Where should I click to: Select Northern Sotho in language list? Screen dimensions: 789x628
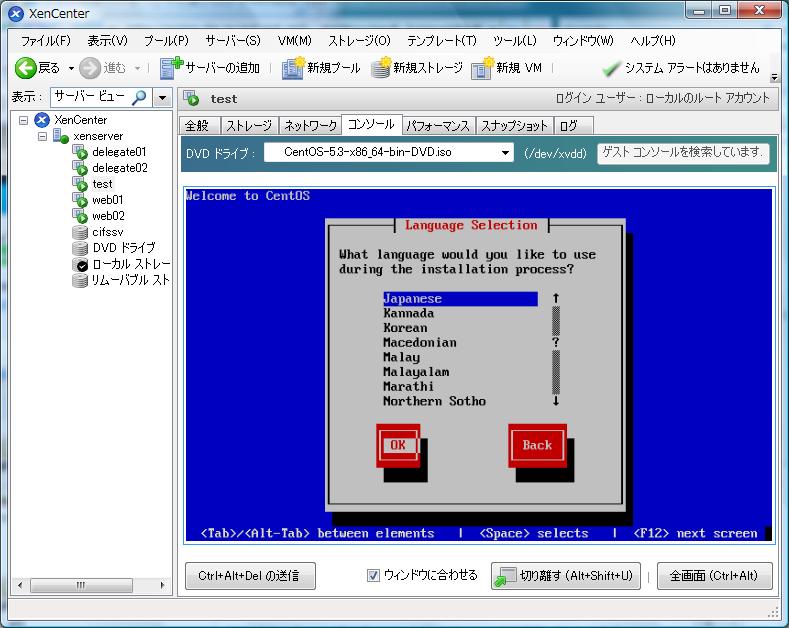tap(434, 401)
